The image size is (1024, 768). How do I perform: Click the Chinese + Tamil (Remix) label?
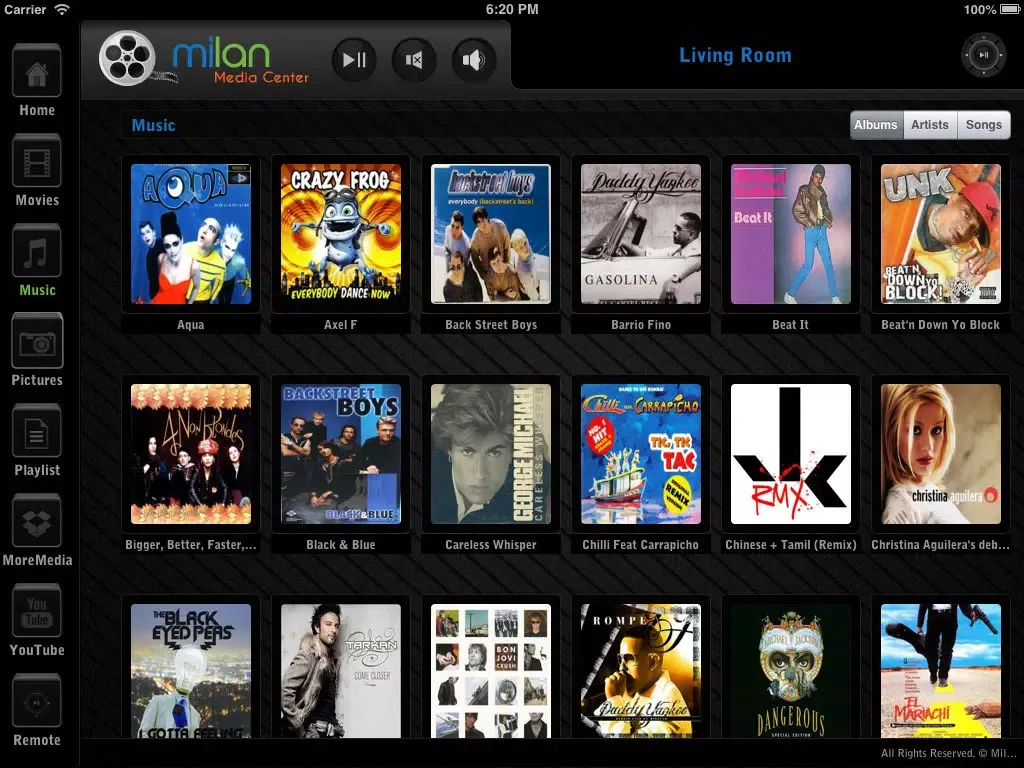tap(791, 545)
